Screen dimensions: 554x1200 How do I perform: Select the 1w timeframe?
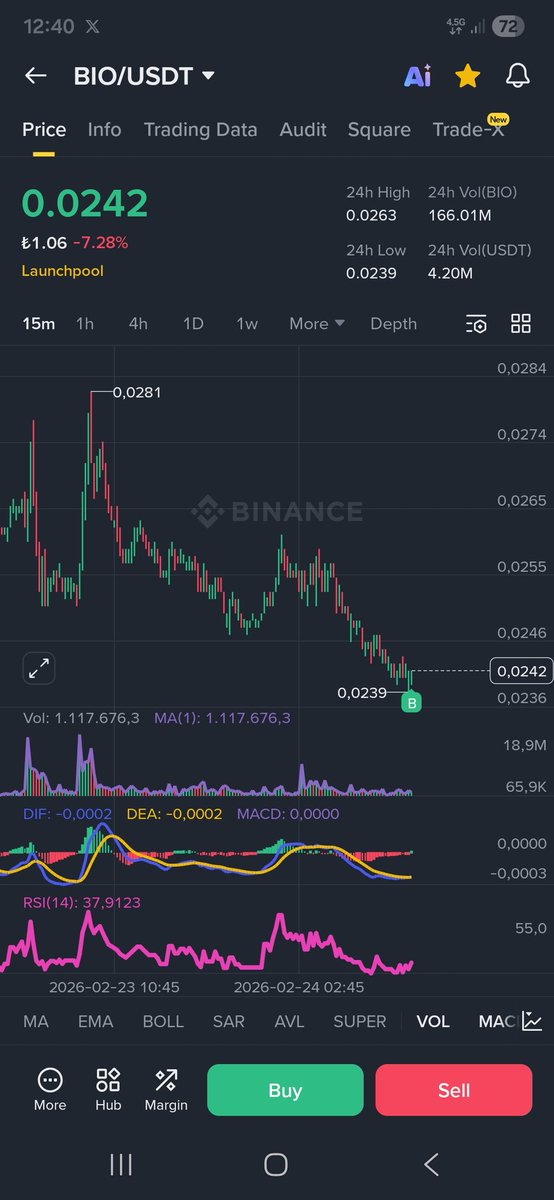pos(247,323)
